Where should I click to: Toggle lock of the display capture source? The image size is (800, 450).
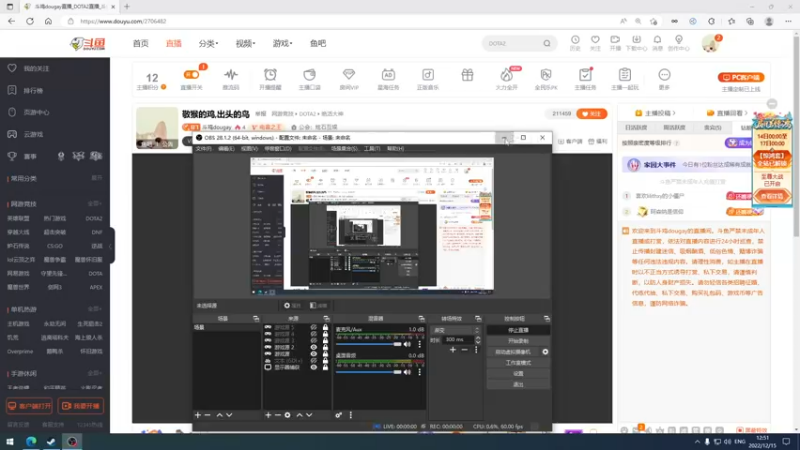pyautogui.click(x=325, y=367)
